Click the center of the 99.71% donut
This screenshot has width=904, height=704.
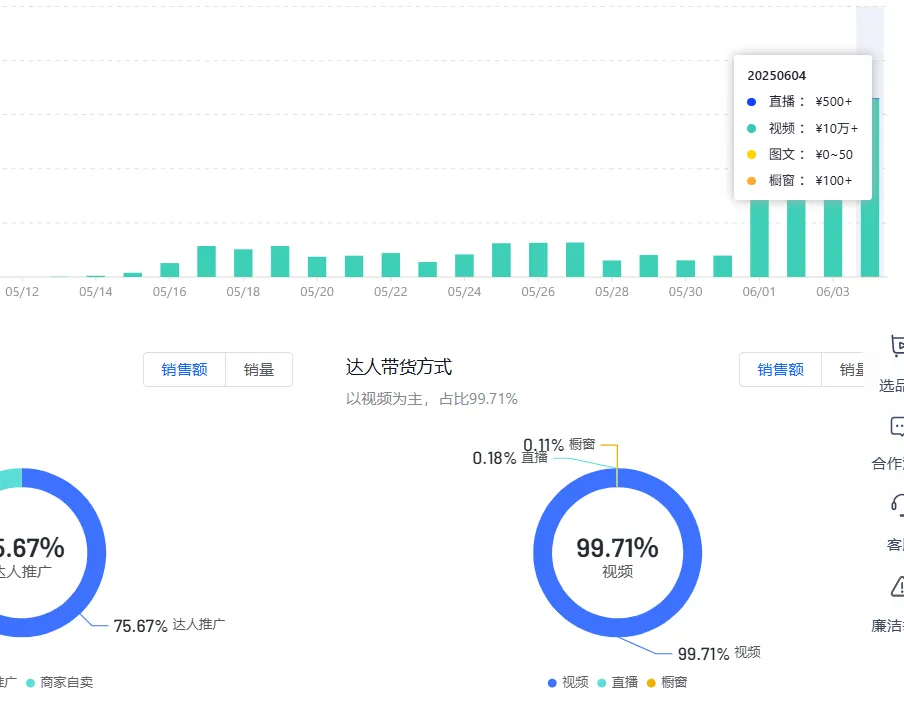(618, 552)
